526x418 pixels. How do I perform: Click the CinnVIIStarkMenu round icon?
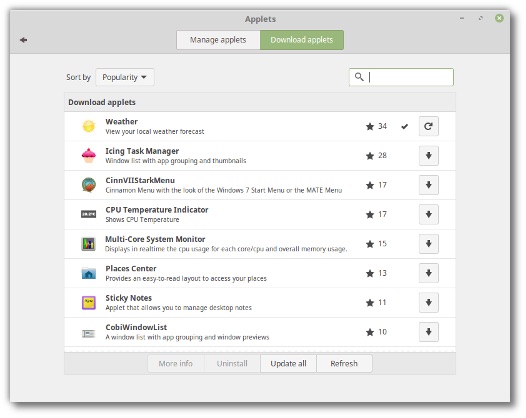[x=89, y=185]
